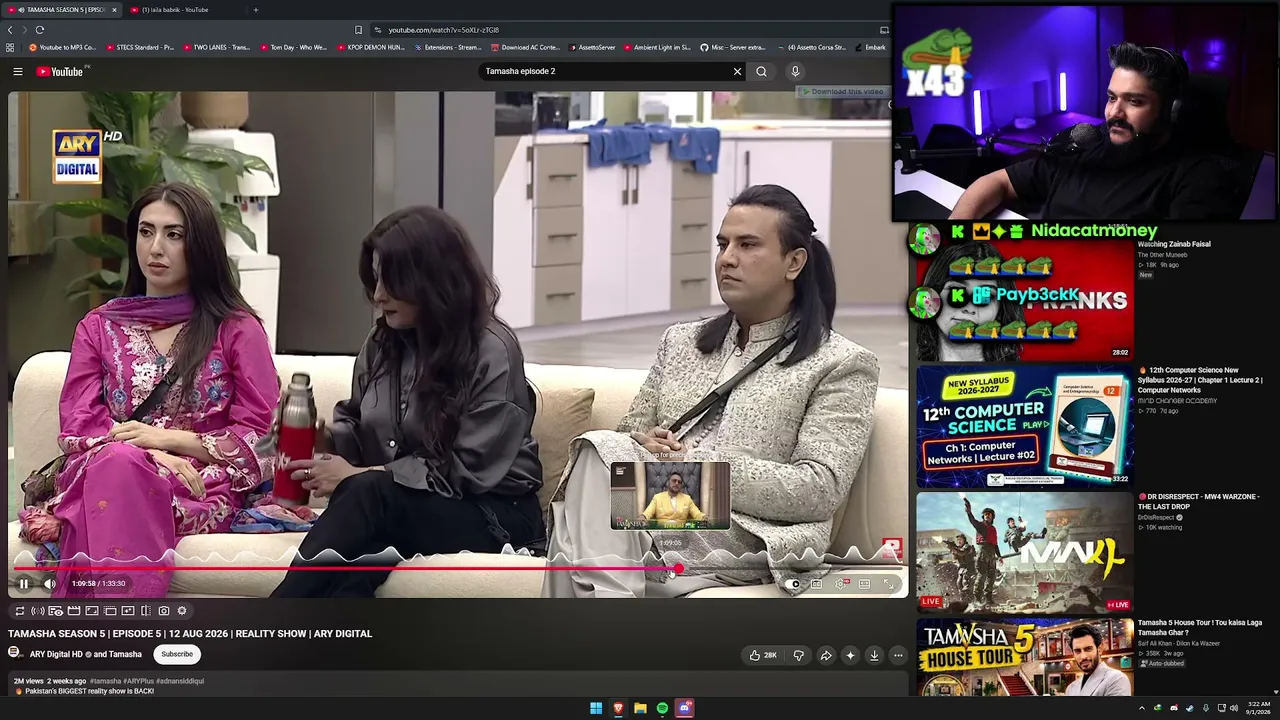Open the extension settings gear under player
The width and height of the screenshot is (1280, 720).
[182, 611]
